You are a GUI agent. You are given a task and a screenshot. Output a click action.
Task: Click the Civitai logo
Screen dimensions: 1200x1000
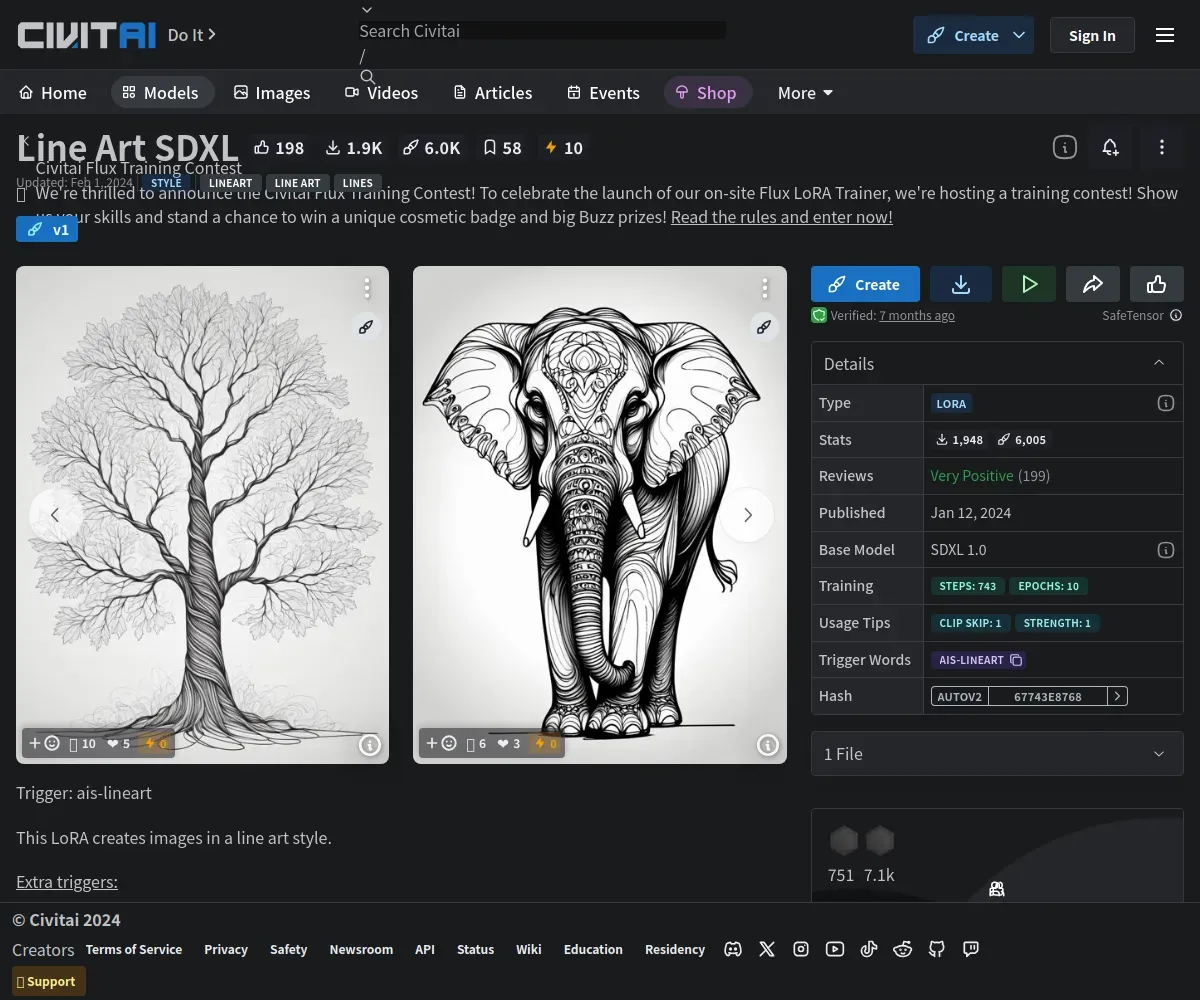[87, 35]
